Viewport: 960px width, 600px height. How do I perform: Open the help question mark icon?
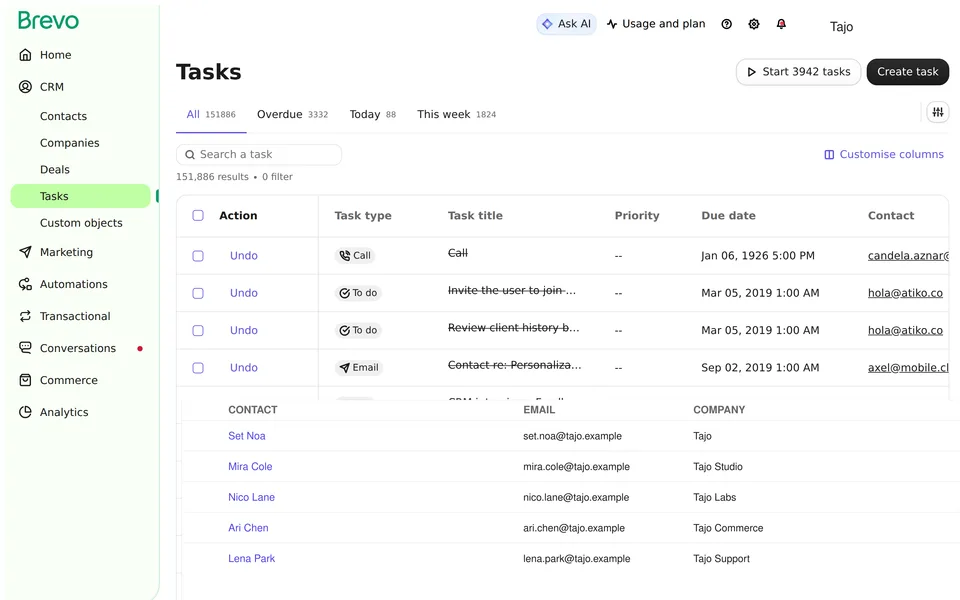[726, 24]
